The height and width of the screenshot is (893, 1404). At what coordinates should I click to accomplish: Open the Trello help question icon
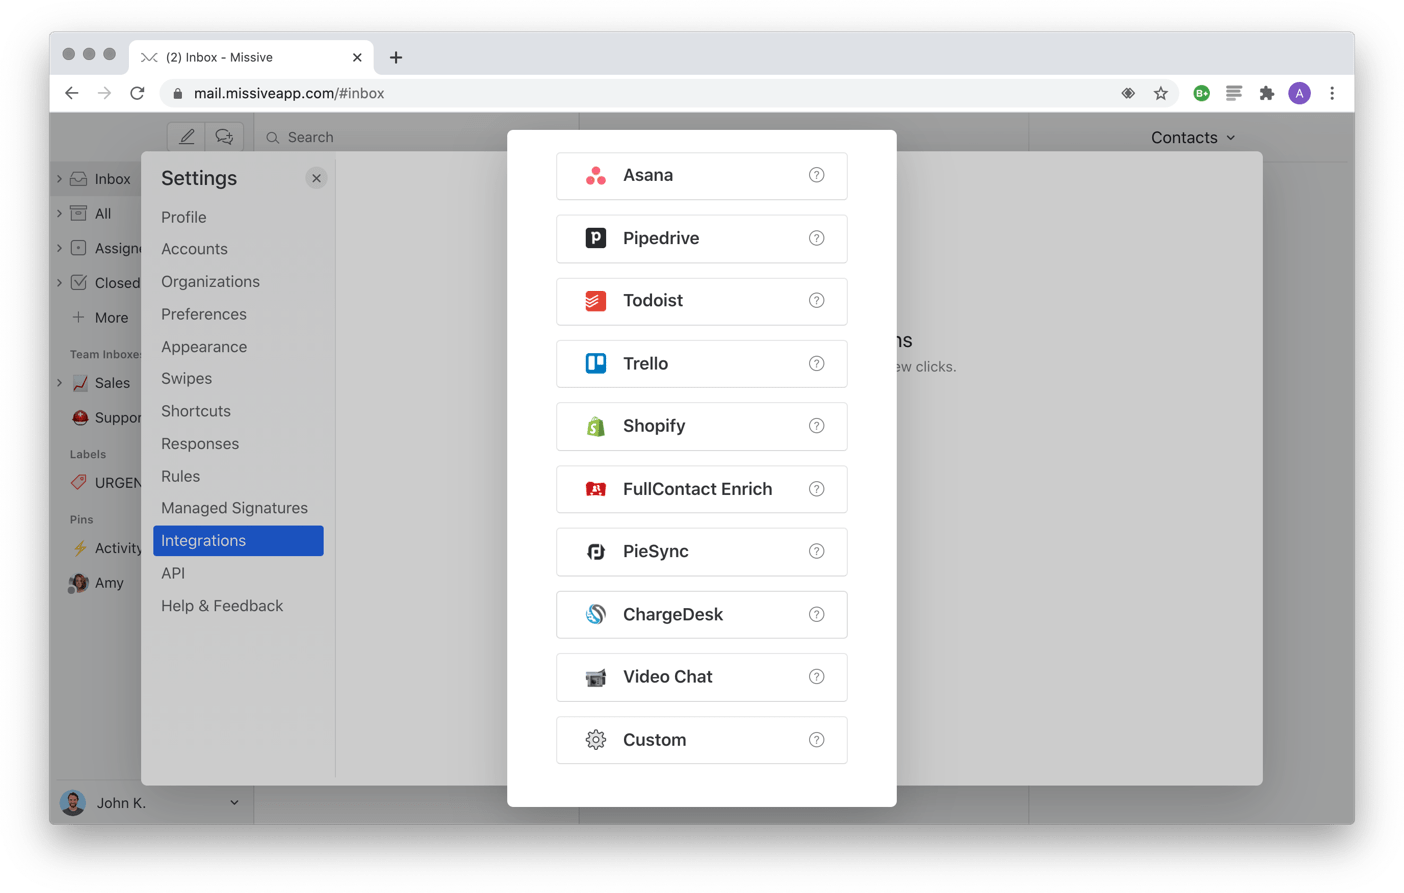click(816, 363)
